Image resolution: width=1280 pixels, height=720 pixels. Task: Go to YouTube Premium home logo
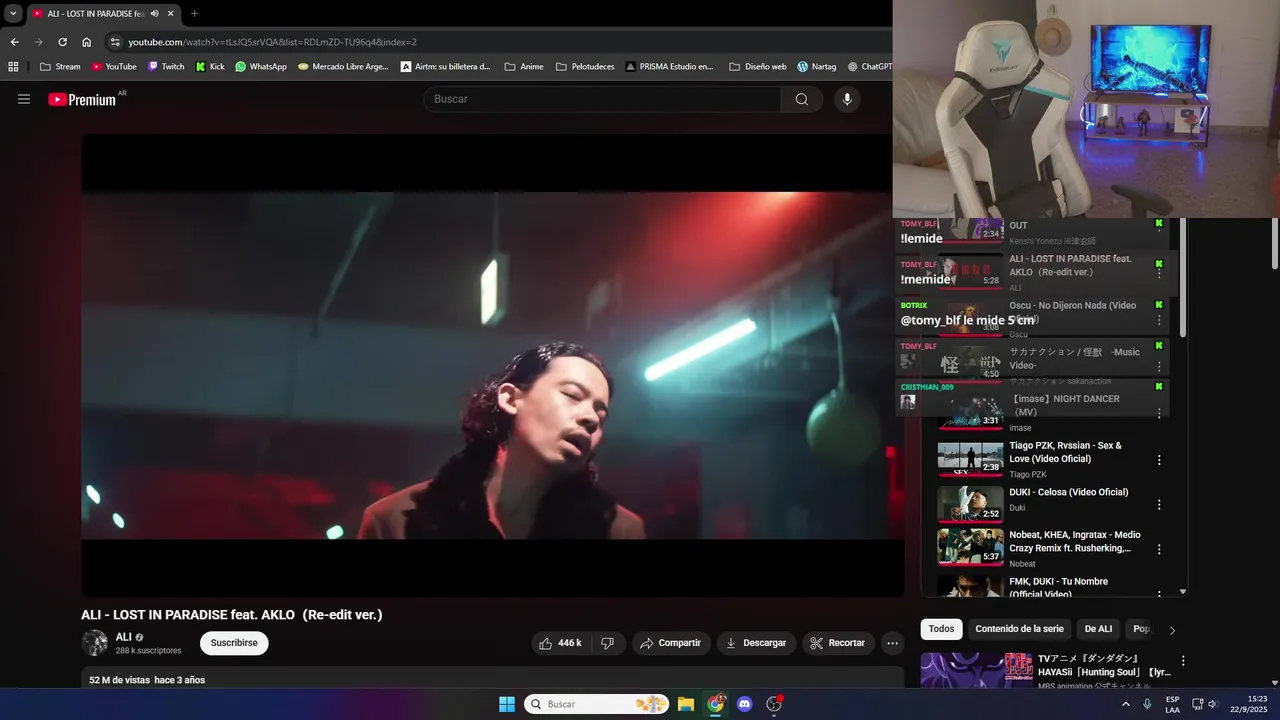click(82, 99)
